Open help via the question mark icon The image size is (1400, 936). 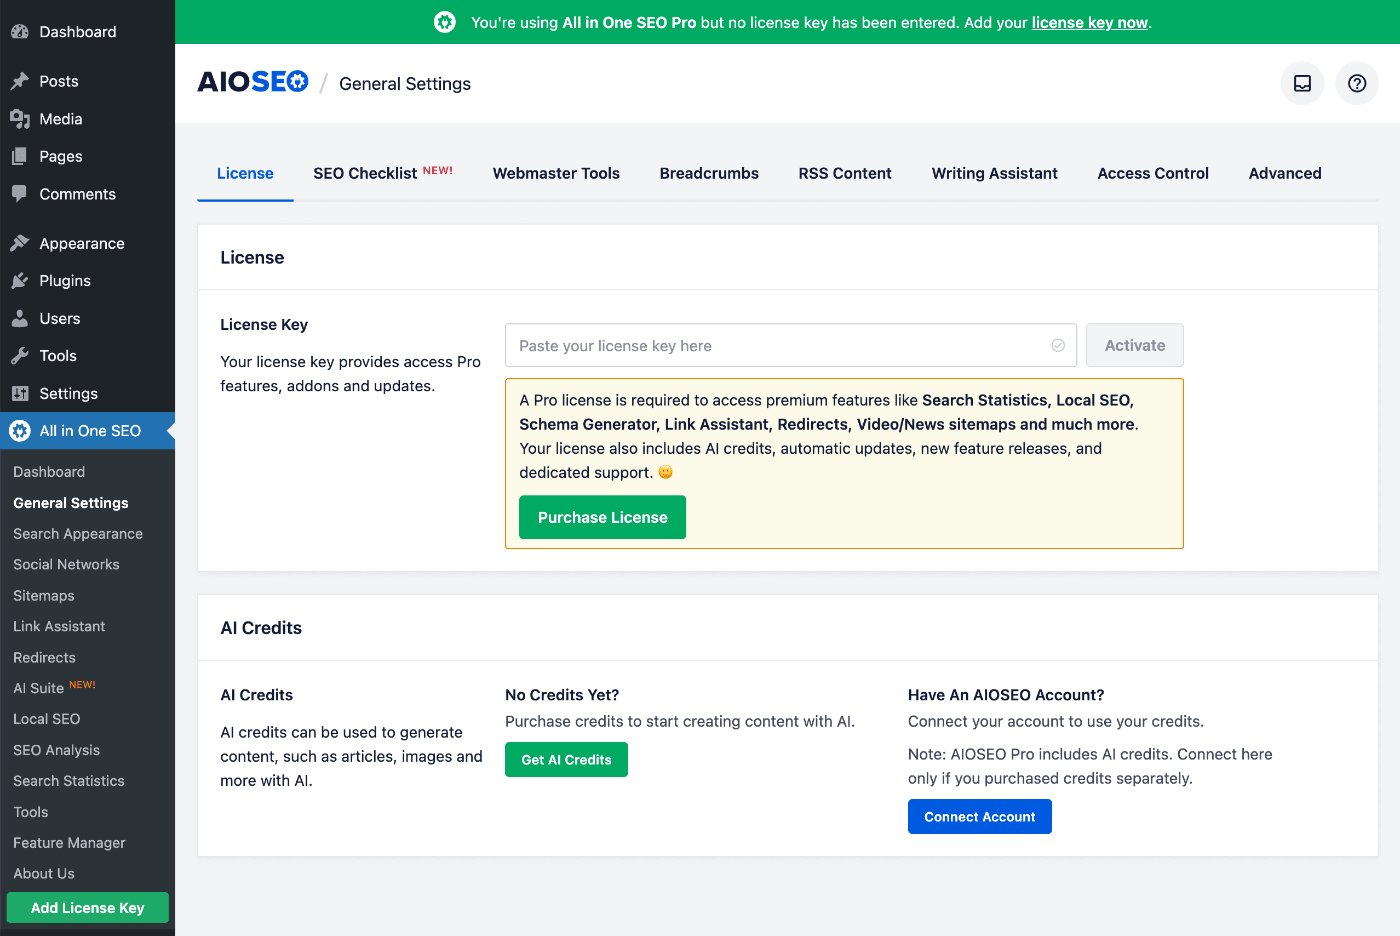[x=1356, y=83]
